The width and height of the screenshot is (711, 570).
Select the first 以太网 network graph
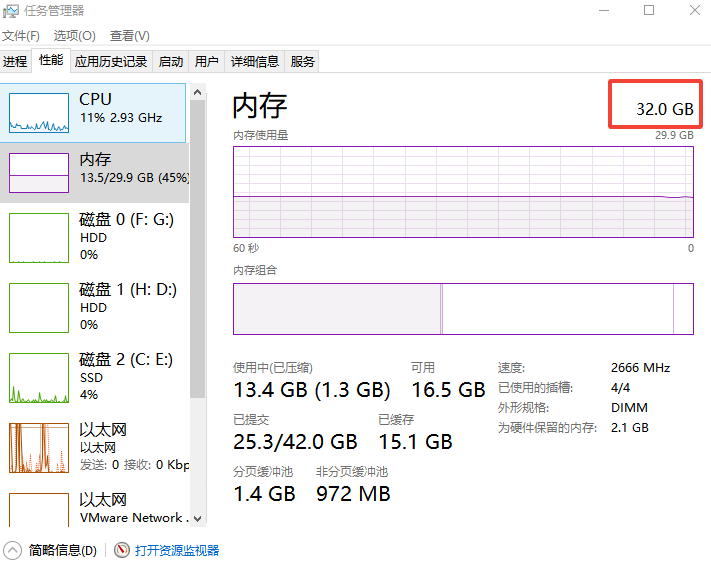point(39,448)
